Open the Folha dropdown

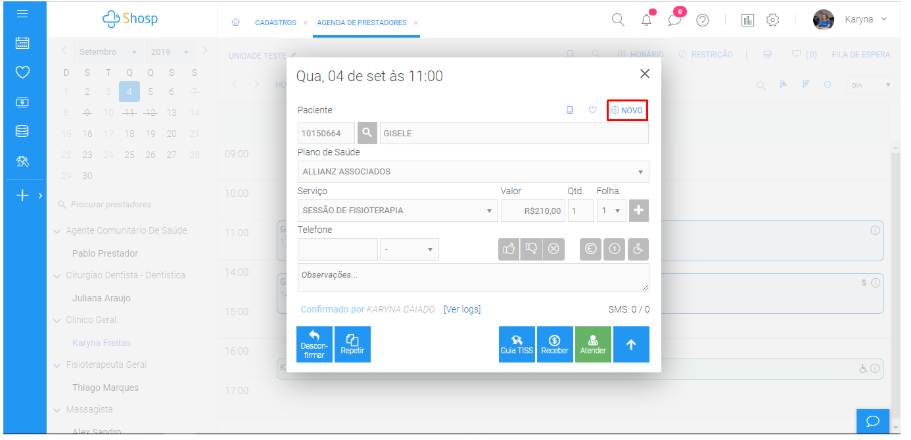[612, 210]
